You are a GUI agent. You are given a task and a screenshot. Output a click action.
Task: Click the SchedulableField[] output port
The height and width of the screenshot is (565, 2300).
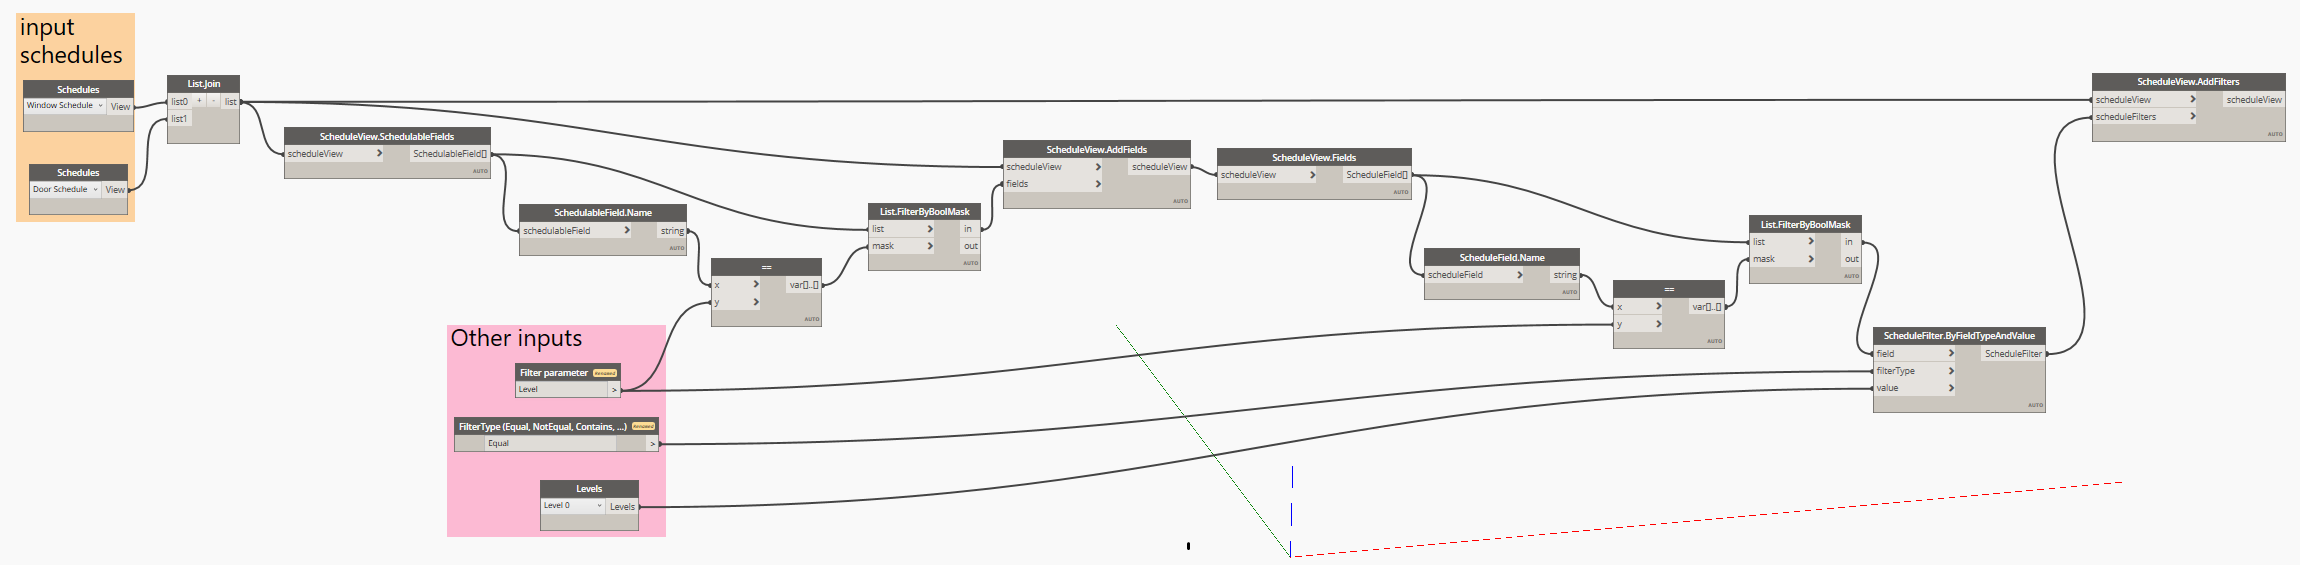coord(450,153)
